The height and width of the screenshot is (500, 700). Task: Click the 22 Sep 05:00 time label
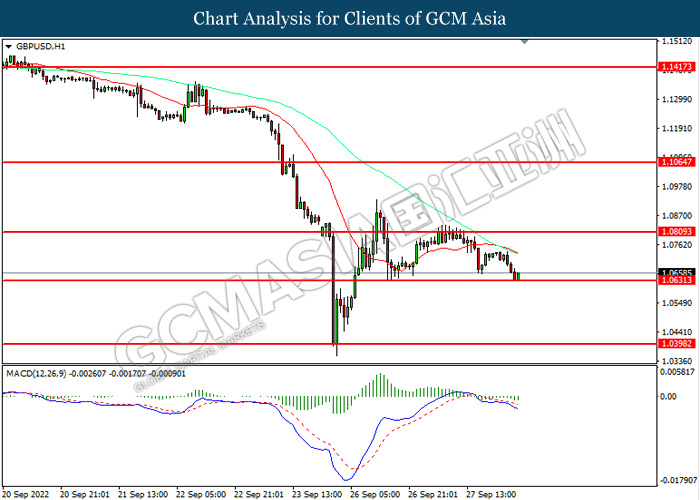201,495
